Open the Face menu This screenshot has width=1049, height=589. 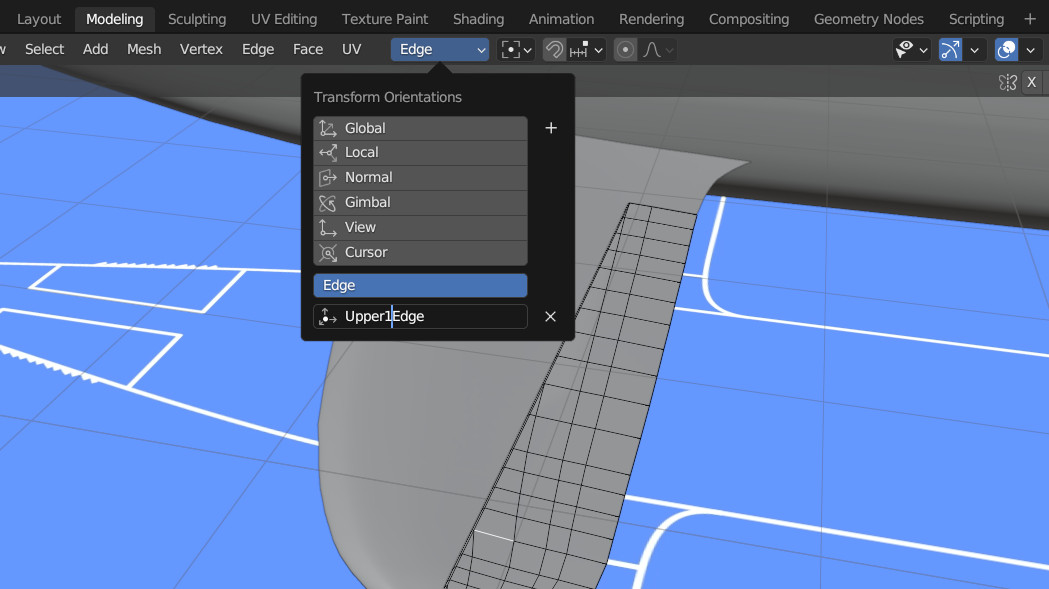coord(308,49)
